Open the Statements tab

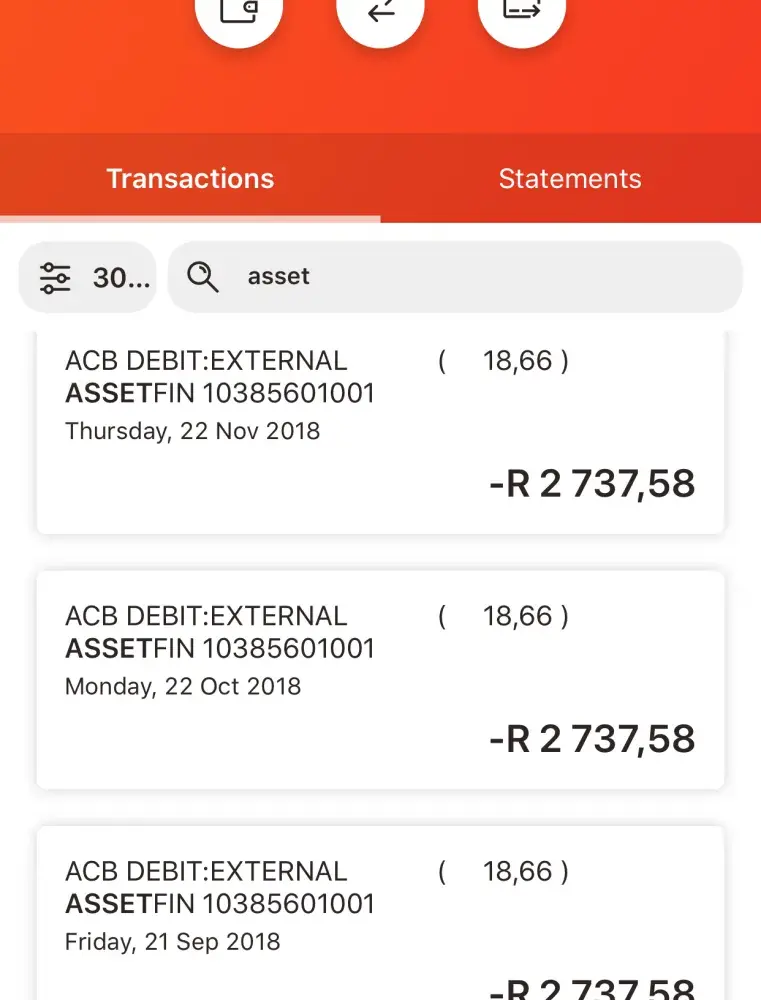pyautogui.click(x=570, y=179)
